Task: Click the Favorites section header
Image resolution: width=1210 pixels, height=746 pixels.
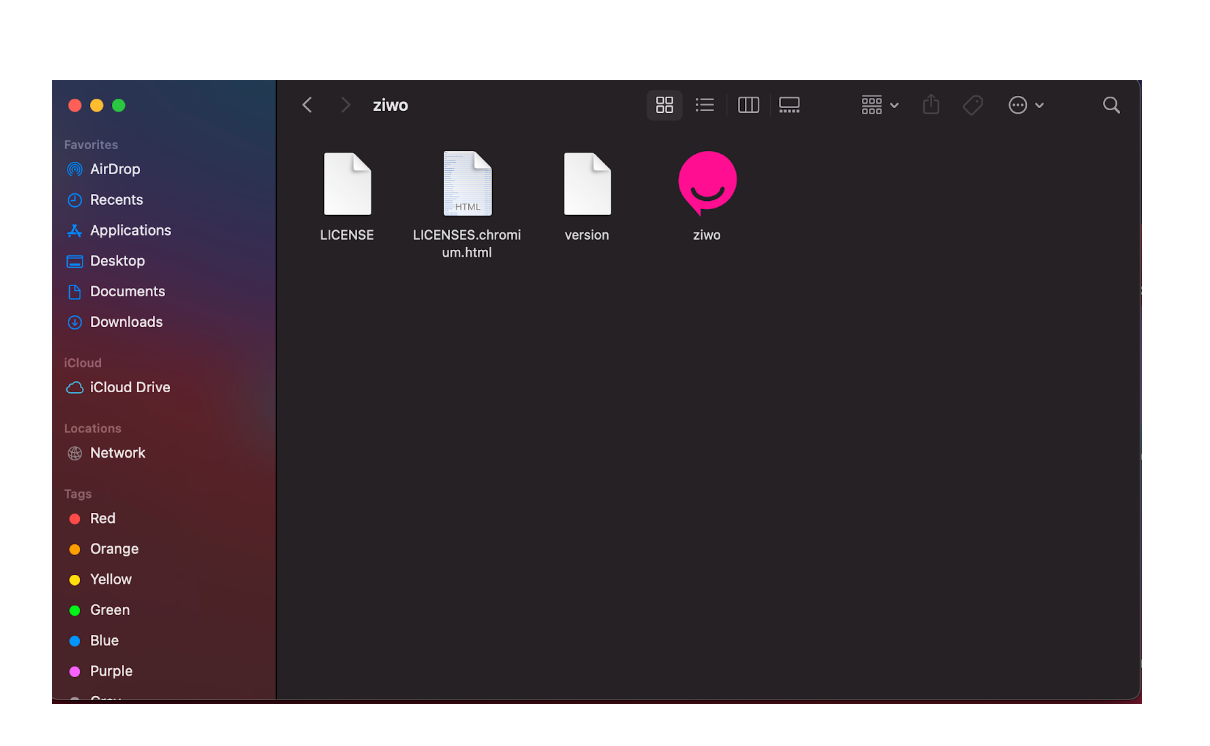Action: tap(91, 145)
